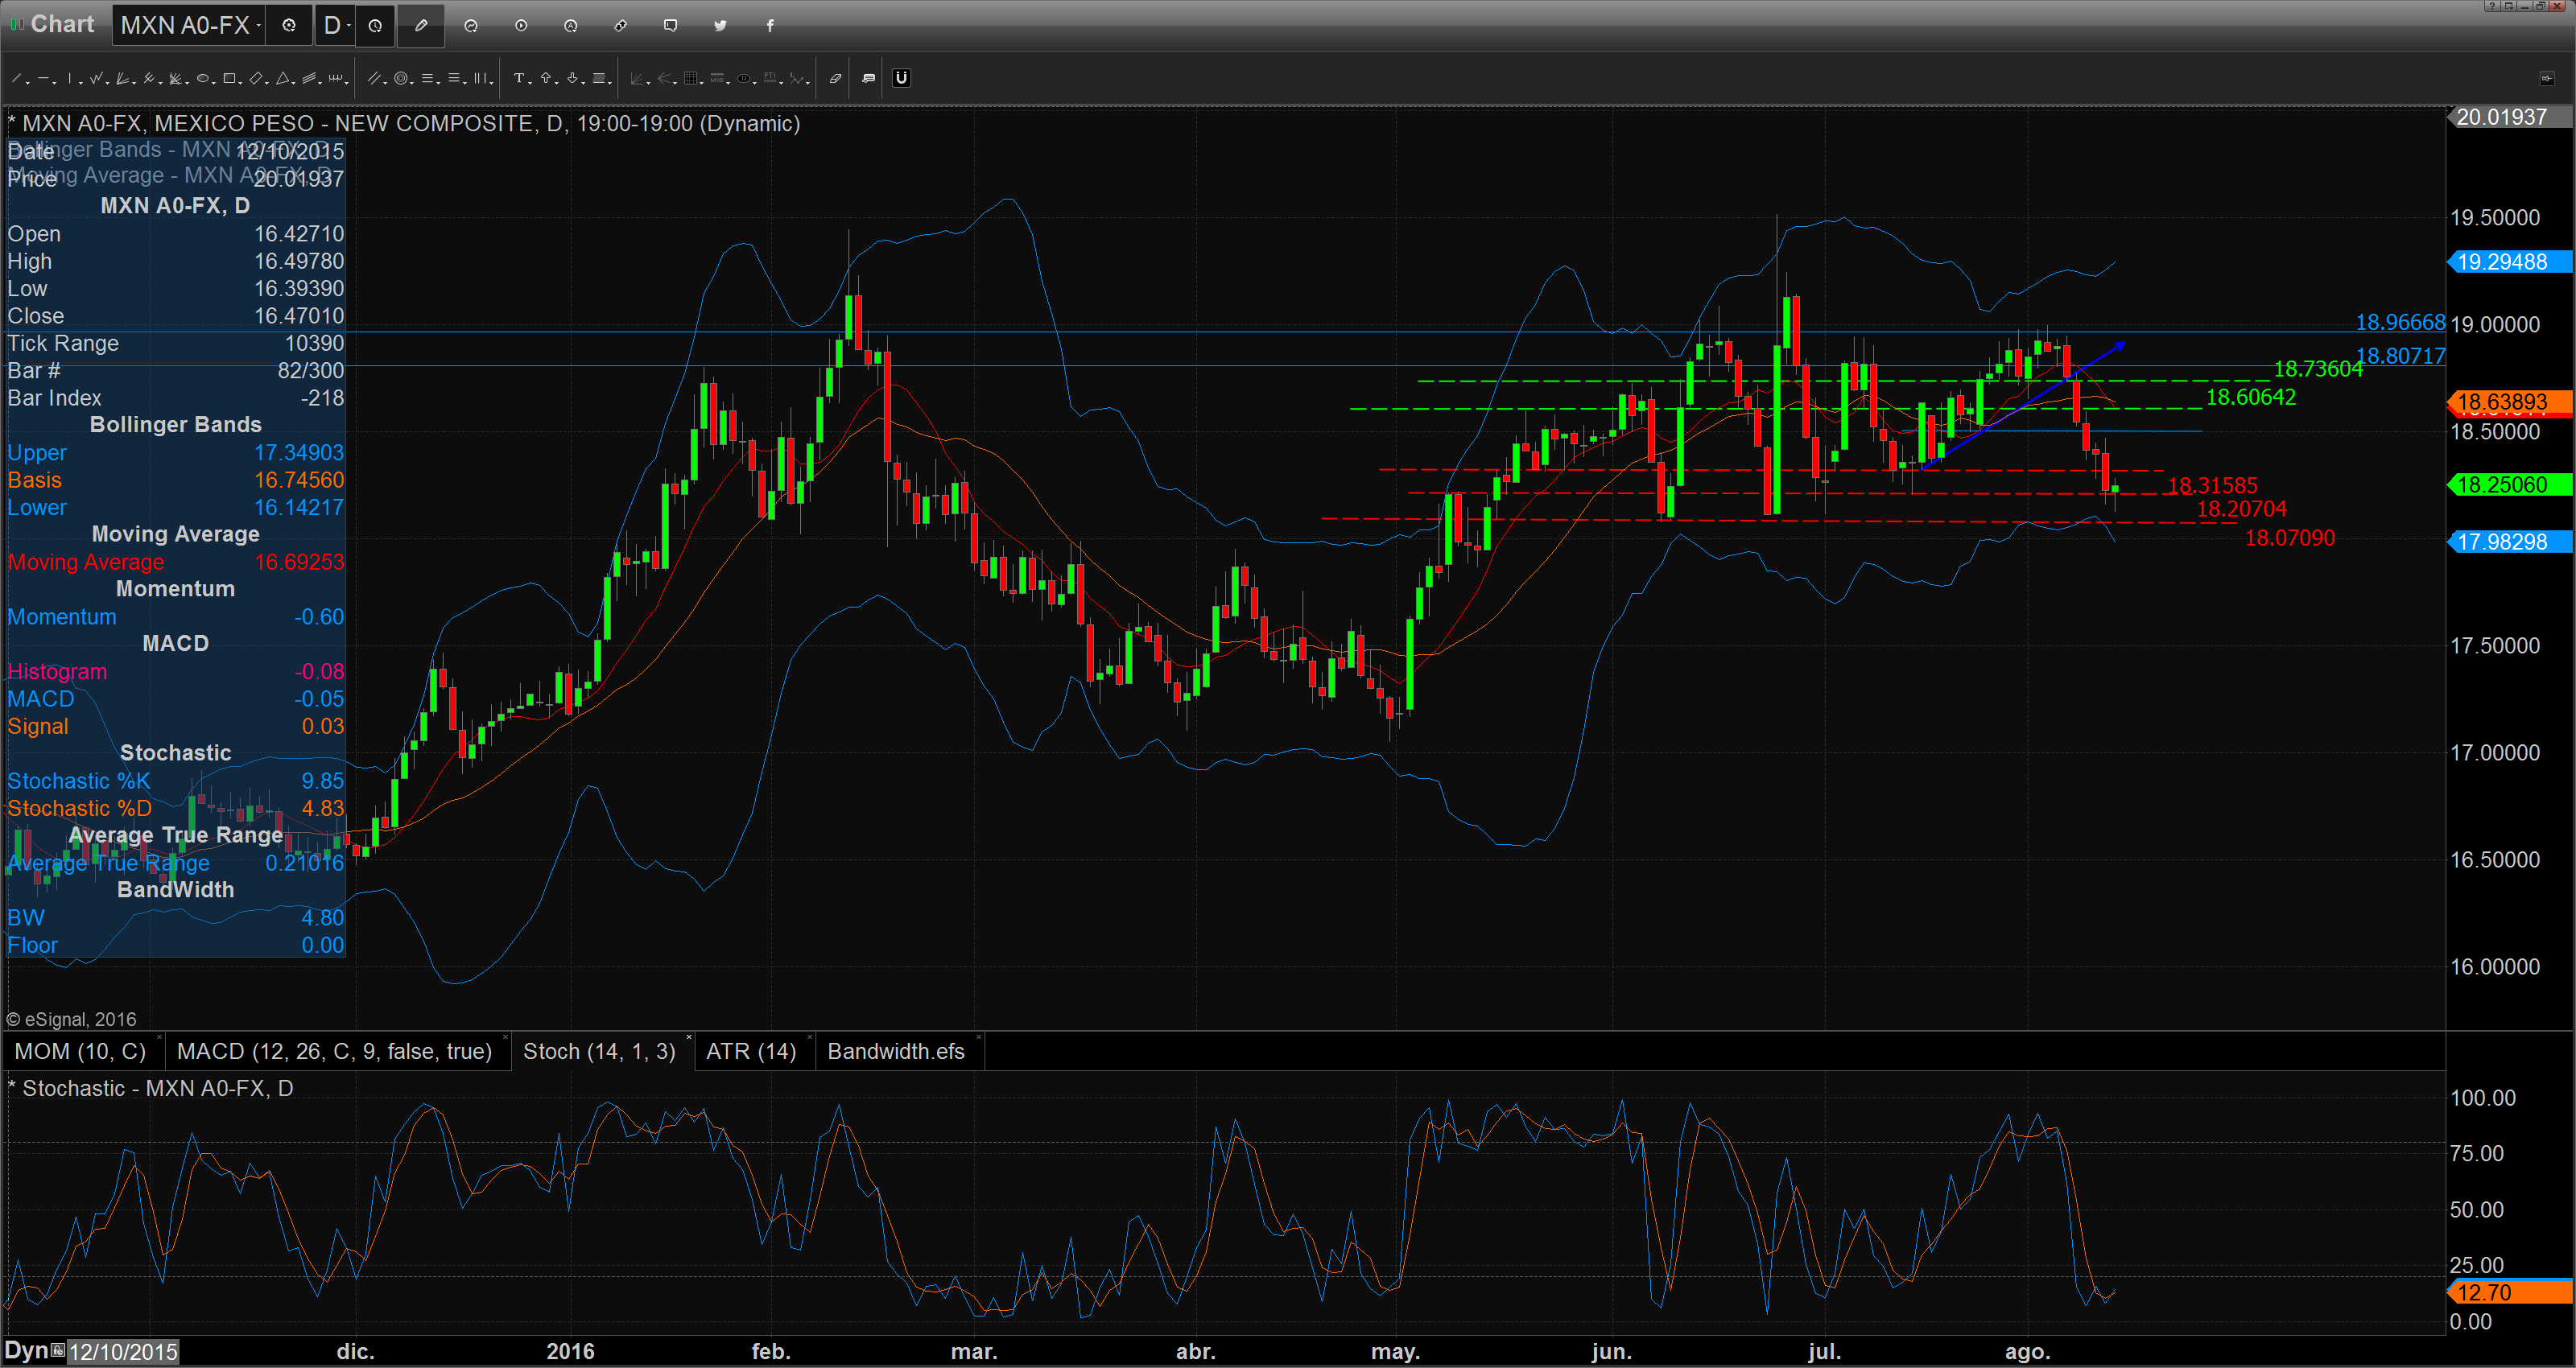The image size is (2576, 1368).
Task: Click the link windows icon
Action: pyautogui.click(x=621, y=25)
